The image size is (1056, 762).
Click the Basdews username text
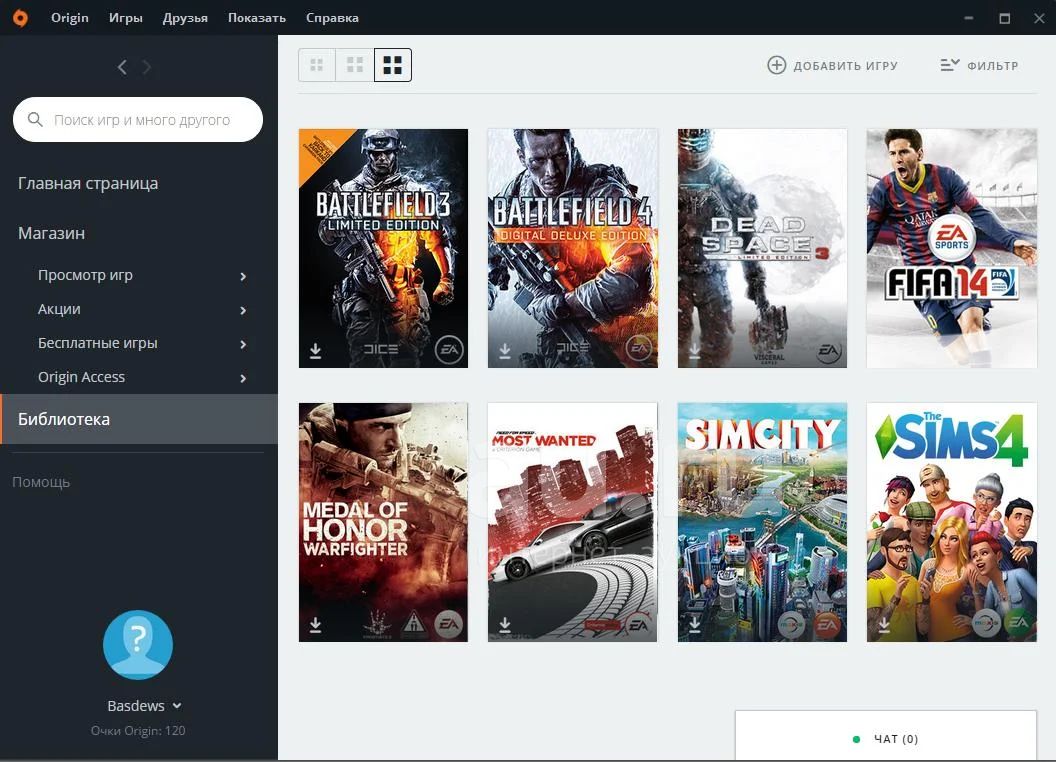[136, 706]
